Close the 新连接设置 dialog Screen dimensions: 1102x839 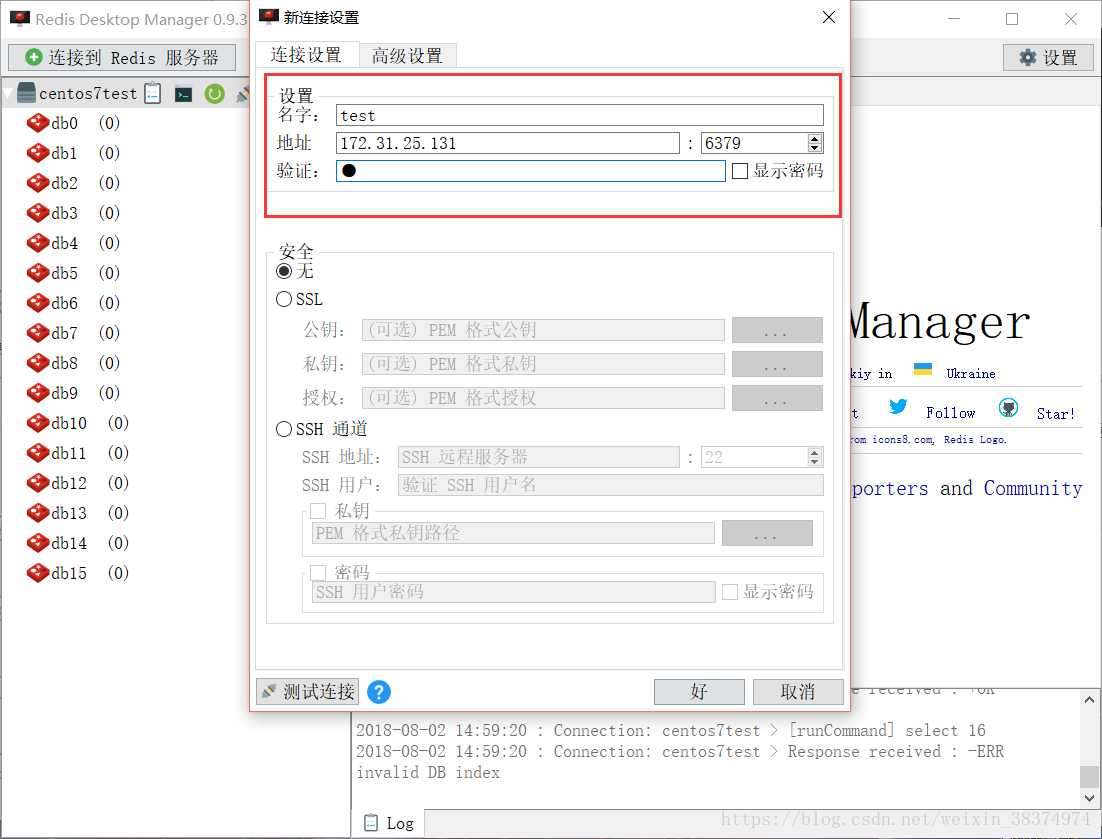[829, 18]
